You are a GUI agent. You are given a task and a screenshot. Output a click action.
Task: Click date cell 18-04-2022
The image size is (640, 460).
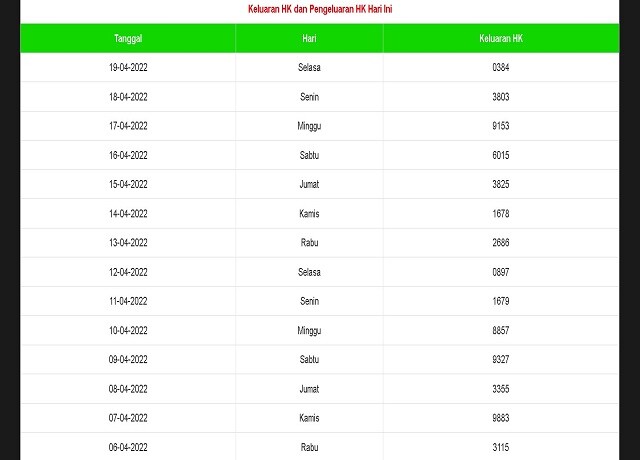(x=128, y=96)
